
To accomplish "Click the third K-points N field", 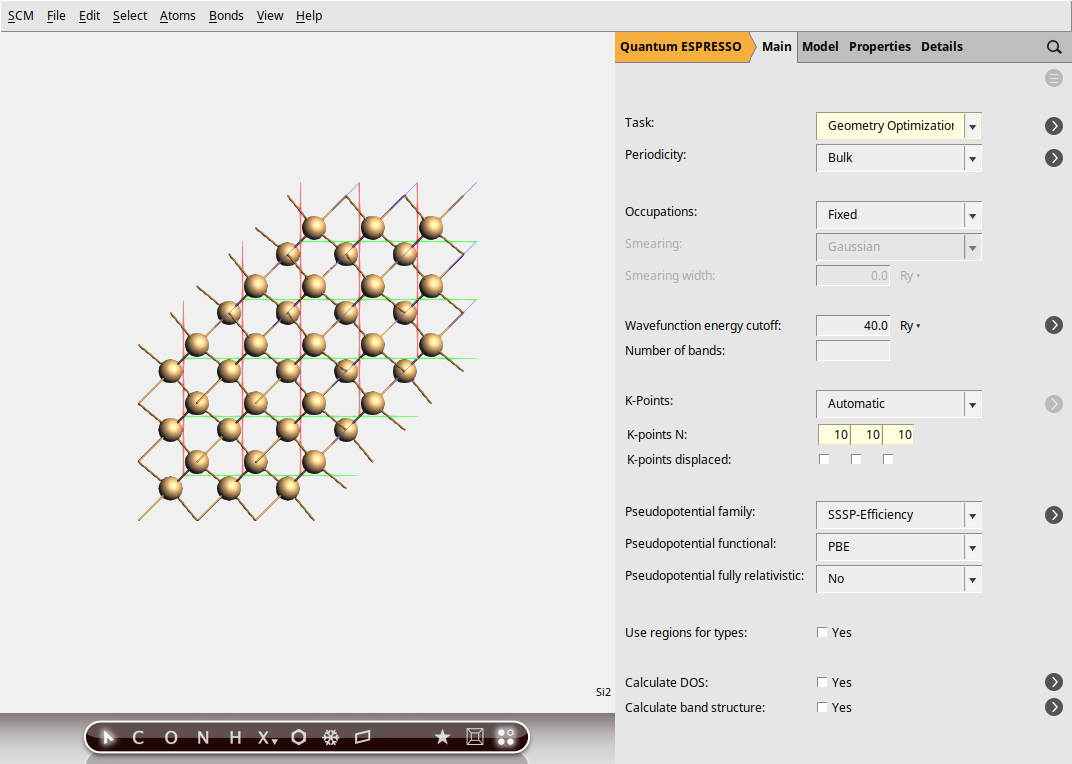I will point(898,434).
